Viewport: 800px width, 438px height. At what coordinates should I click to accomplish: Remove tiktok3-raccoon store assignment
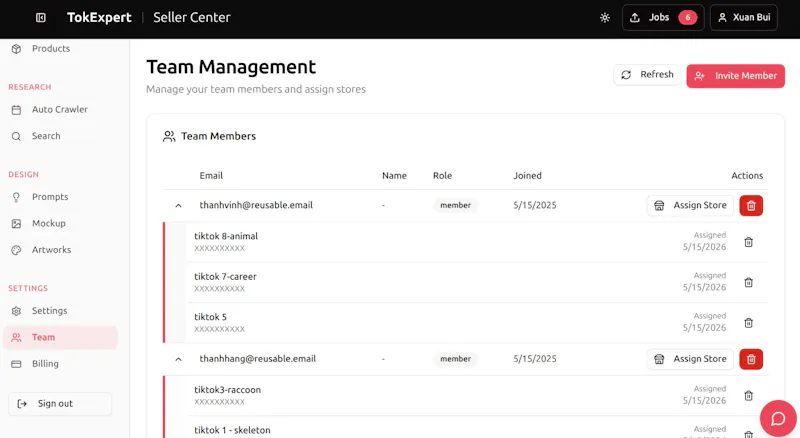(x=748, y=396)
